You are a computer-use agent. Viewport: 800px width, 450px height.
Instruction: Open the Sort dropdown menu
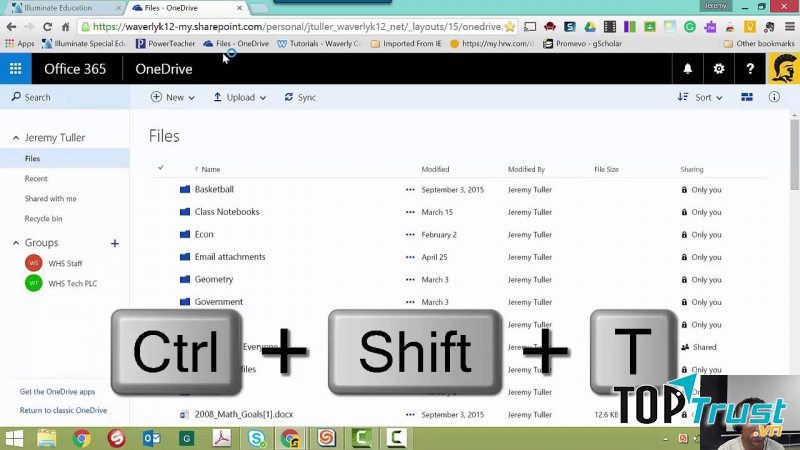pos(700,97)
